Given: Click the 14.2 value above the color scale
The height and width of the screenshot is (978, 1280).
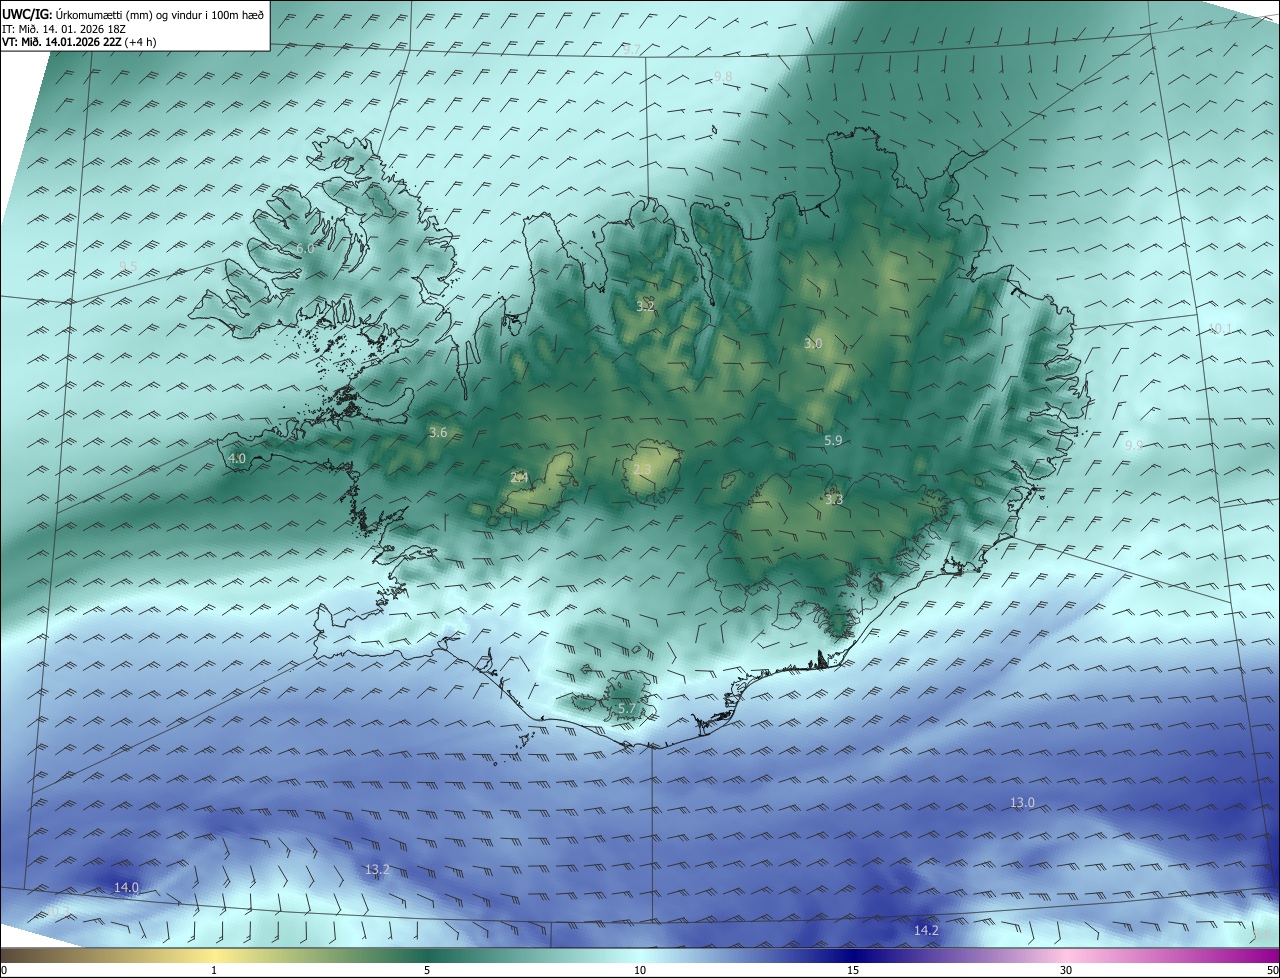Looking at the screenshot, I should (926, 931).
